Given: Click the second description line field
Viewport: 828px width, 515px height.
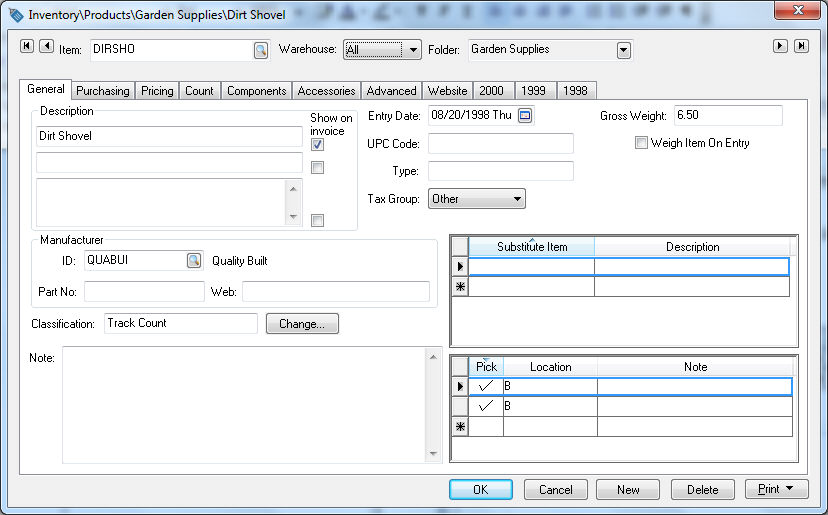Looking at the screenshot, I should click(169, 163).
